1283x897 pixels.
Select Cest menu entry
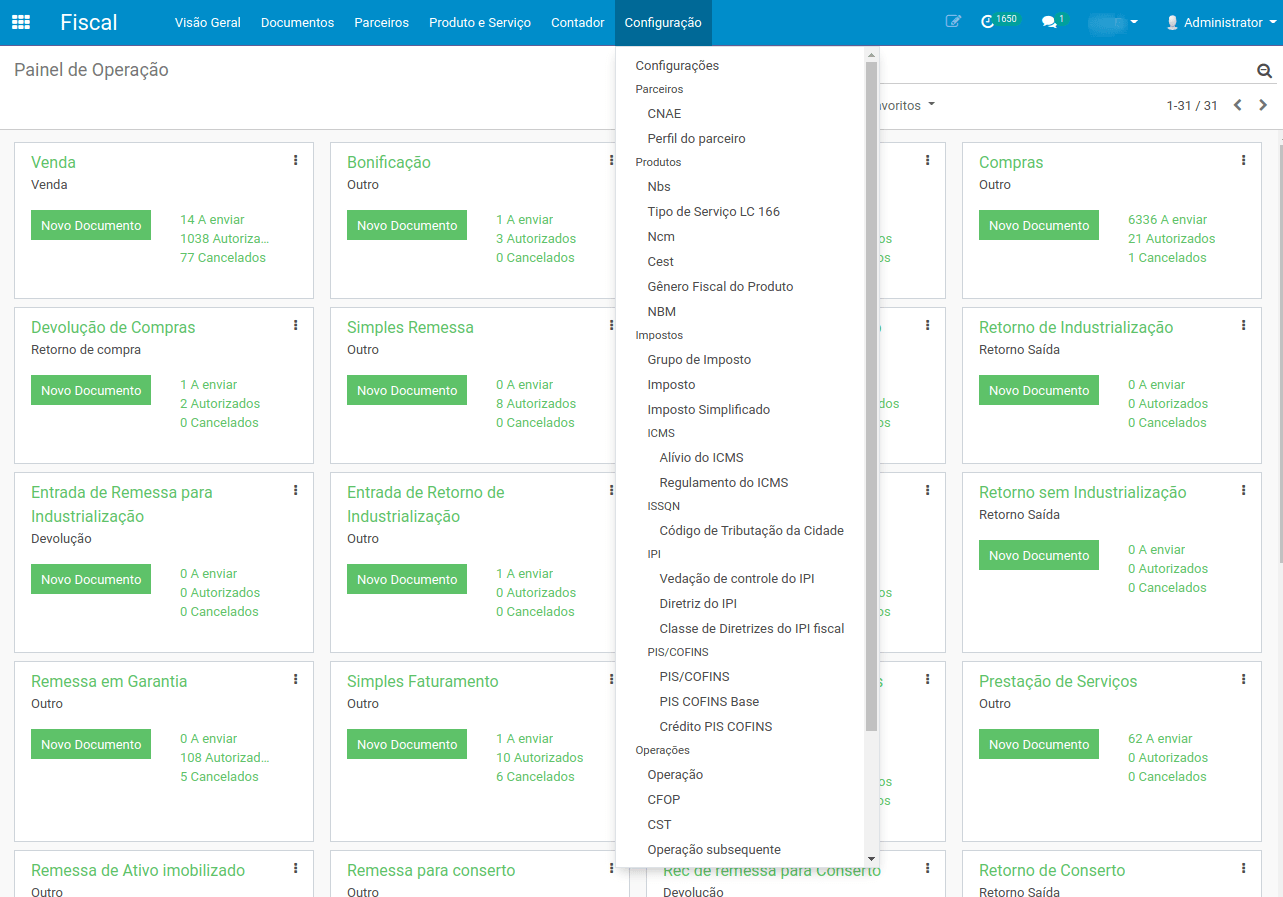[661, 262]
